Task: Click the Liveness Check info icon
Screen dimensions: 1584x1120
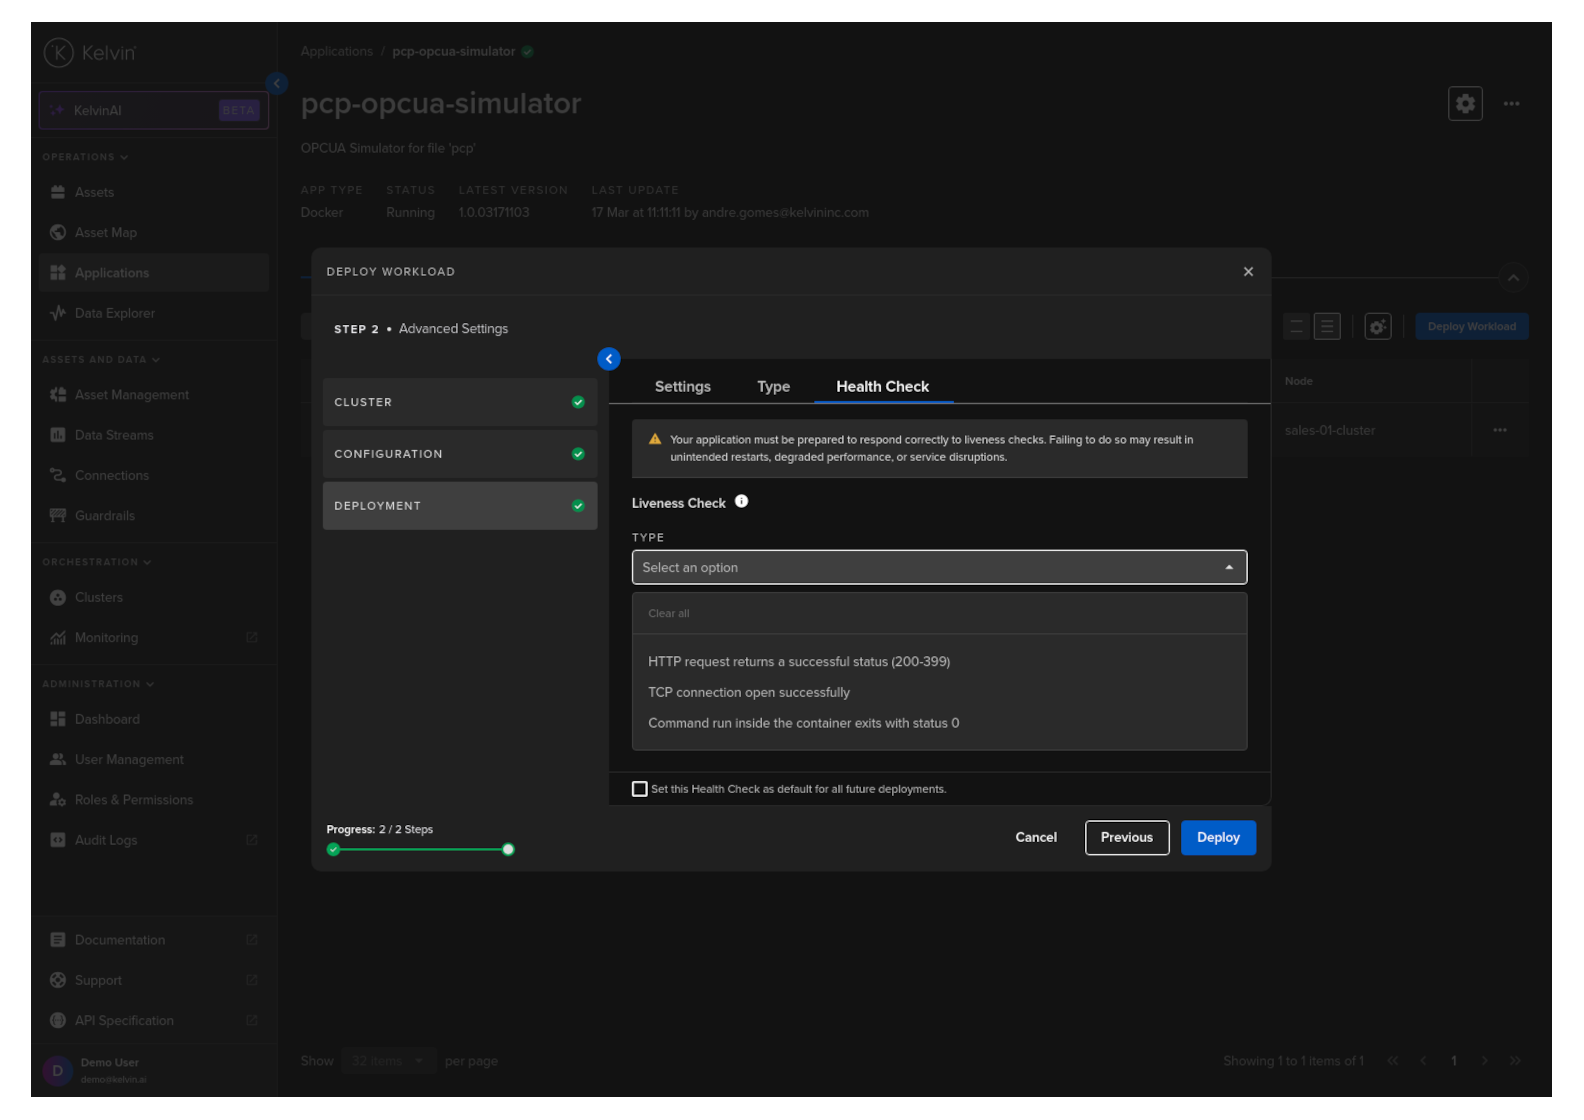Action: [741, 502]
